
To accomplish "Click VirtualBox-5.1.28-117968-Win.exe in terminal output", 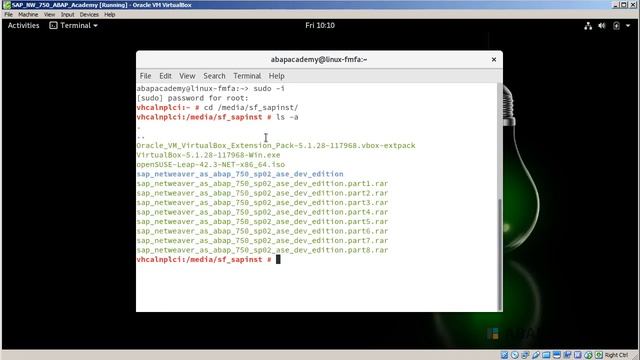I will coord(208,155).
